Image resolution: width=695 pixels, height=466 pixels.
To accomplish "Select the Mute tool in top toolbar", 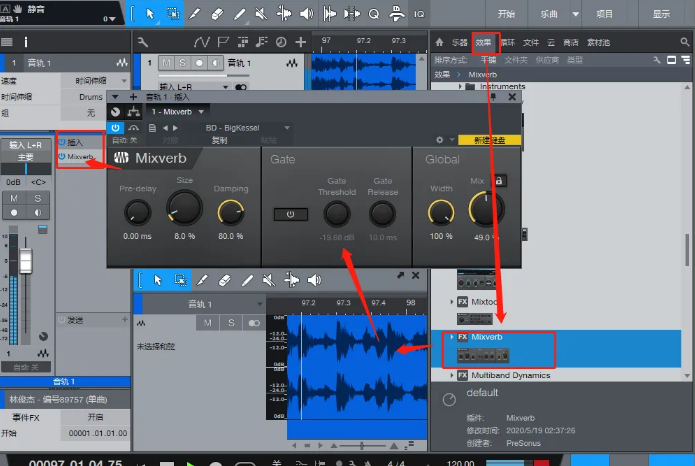I will click(x=262, y=14).
